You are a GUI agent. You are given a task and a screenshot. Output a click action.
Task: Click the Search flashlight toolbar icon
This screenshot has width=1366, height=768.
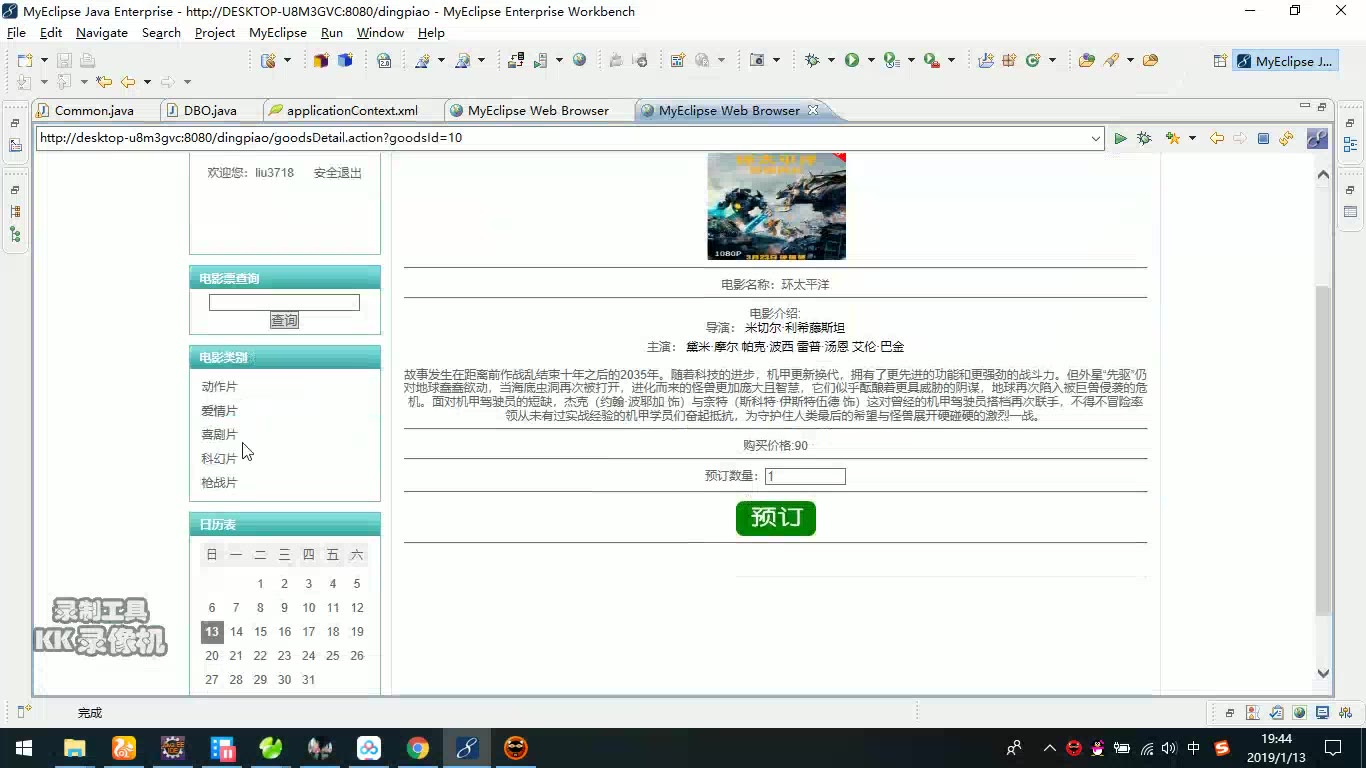coord(1112,61)
